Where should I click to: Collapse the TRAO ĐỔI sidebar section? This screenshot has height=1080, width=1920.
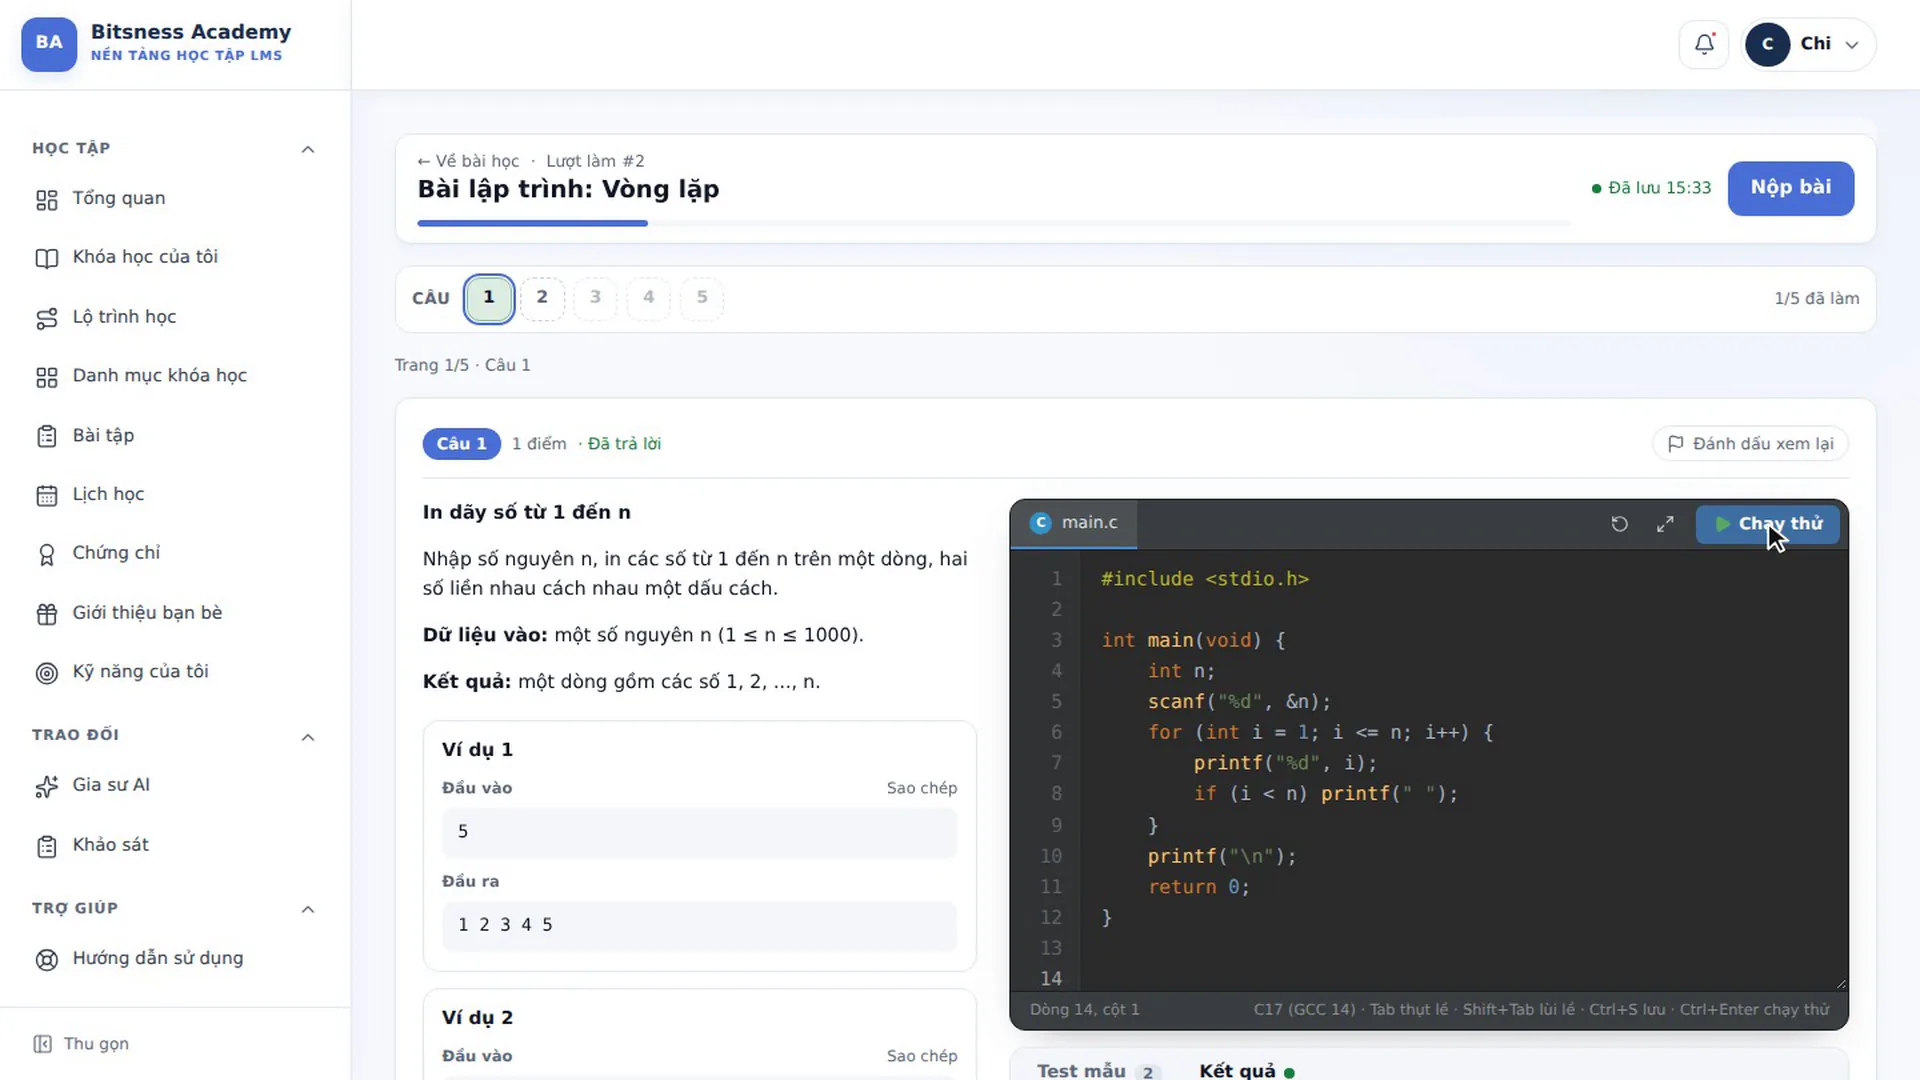308,737
